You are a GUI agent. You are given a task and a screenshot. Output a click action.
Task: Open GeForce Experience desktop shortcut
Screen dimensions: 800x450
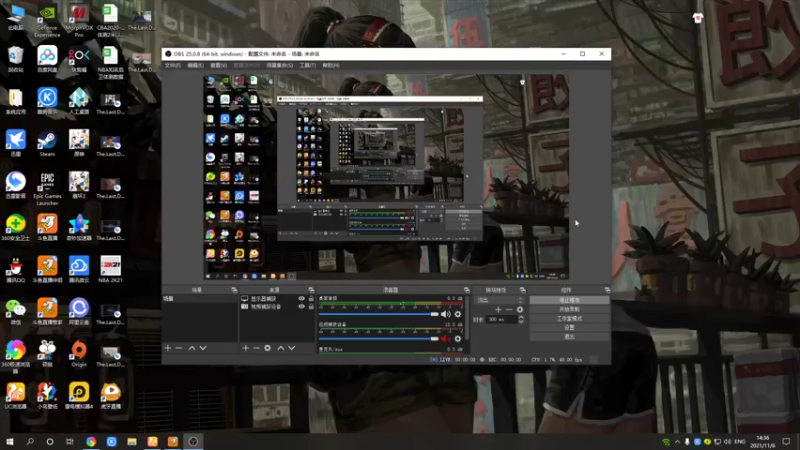coord(47,20)
